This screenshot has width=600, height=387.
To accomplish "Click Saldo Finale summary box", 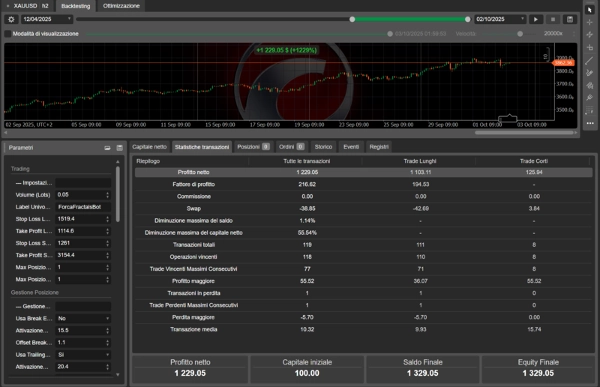I will tap(422, 369).
